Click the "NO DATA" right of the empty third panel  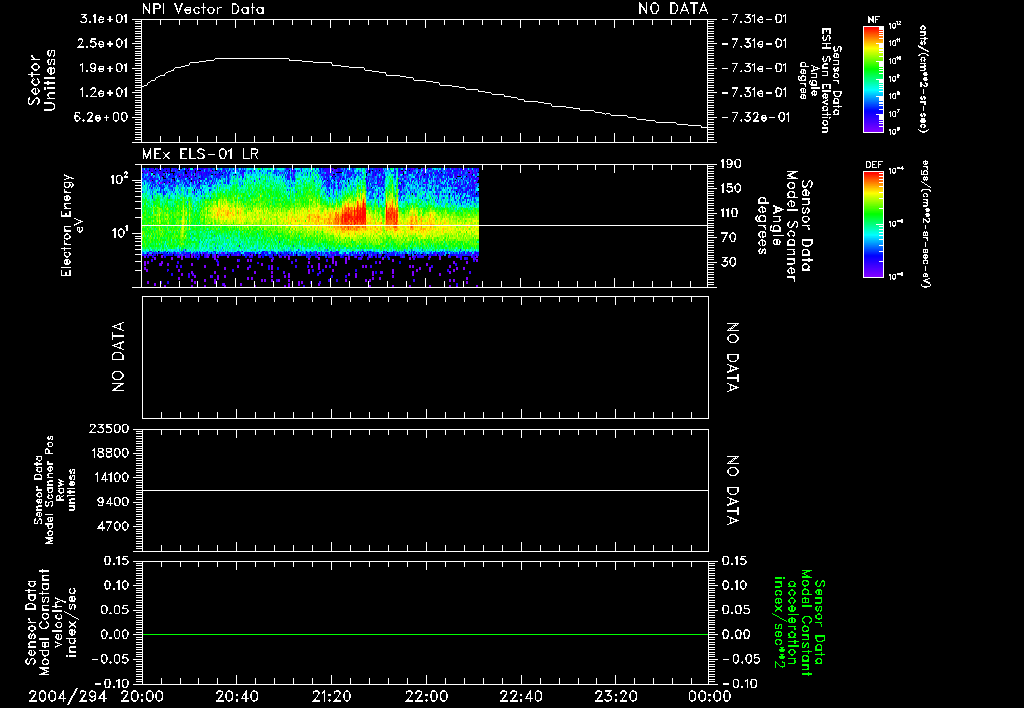732,357
